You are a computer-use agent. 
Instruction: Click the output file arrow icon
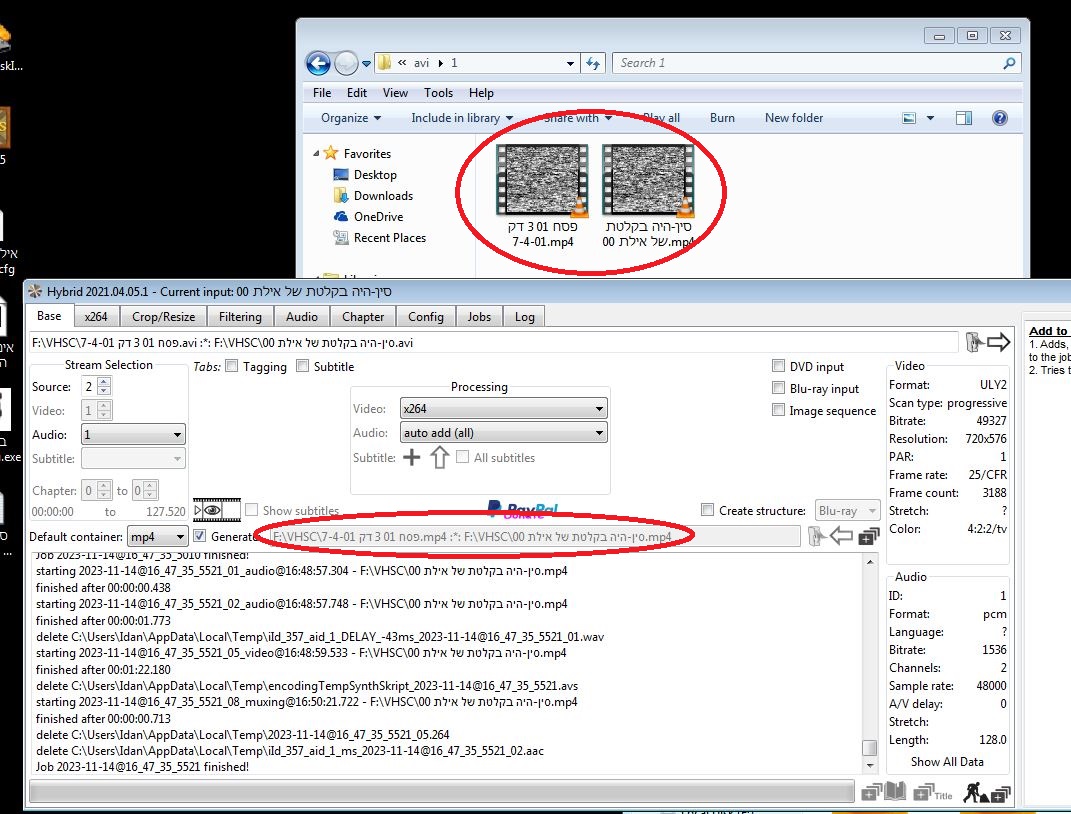841,537
